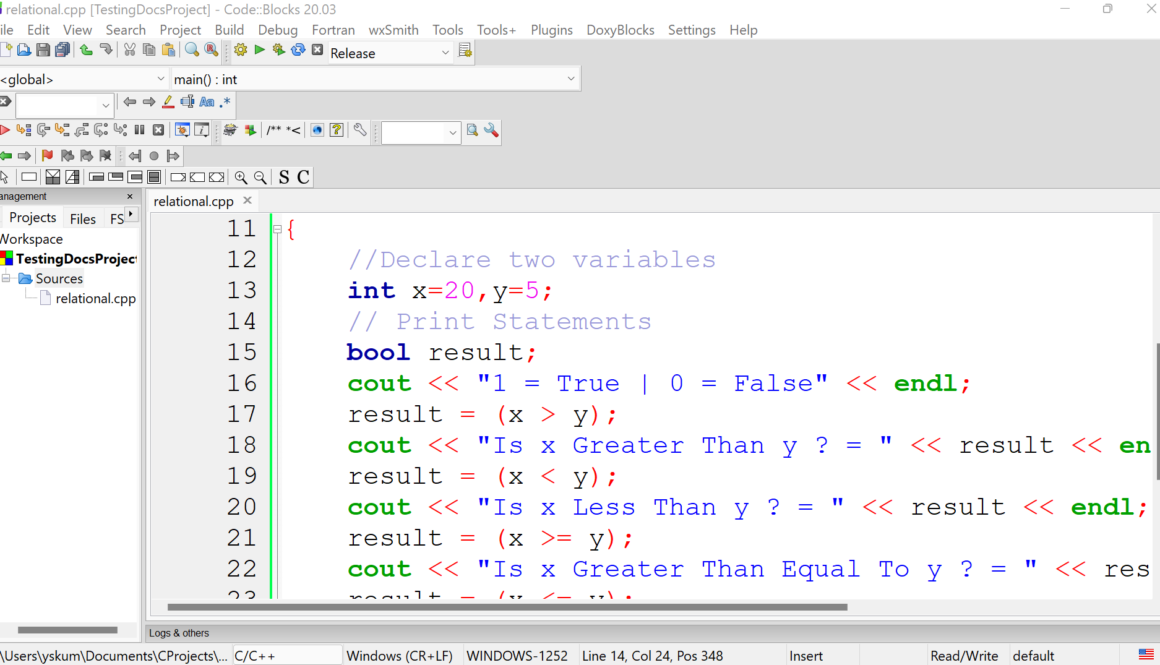The height and width of the screenshot is (665, 1160).
Task: Open the wxSmith menu
Action: [x=393, y=30]
